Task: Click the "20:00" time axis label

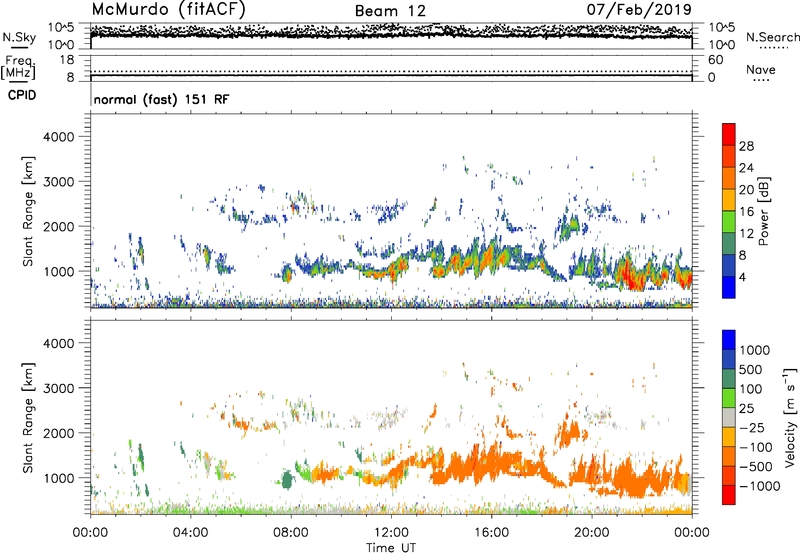Action: tap(592, 533)
